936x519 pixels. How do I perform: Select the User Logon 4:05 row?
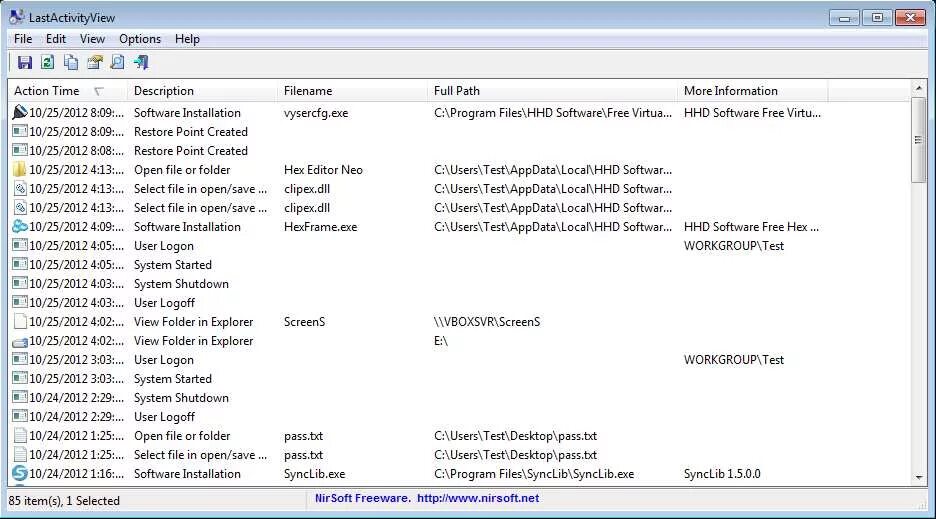[x=460, y=245]
